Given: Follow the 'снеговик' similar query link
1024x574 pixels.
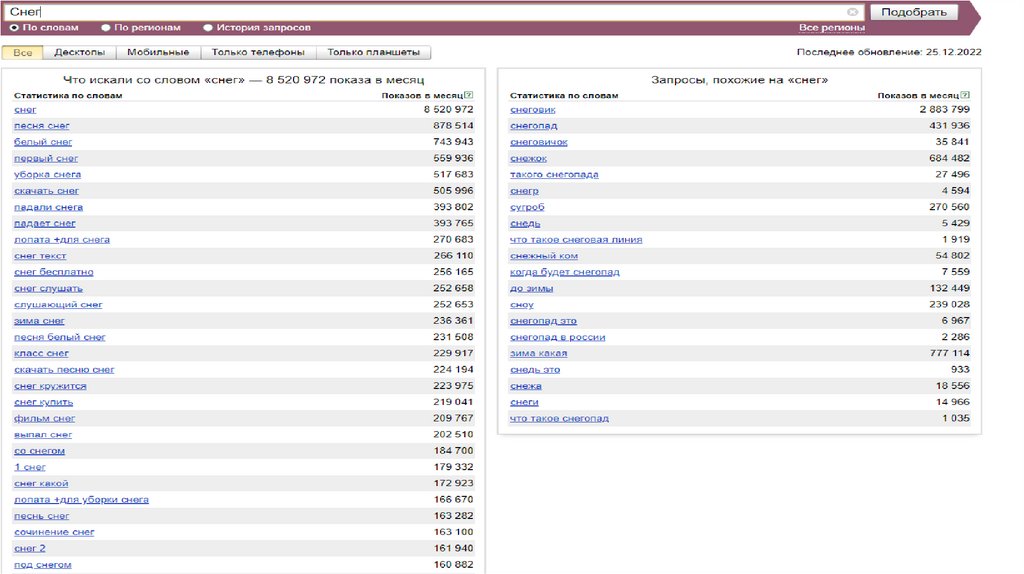Looking at the screenshot, I should point(532,109).
